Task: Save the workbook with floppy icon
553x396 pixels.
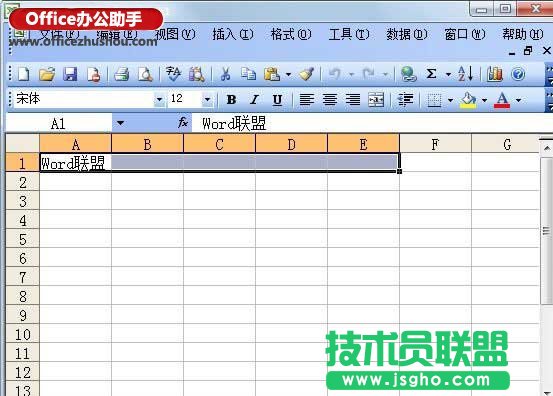Action: pos(70,74)
